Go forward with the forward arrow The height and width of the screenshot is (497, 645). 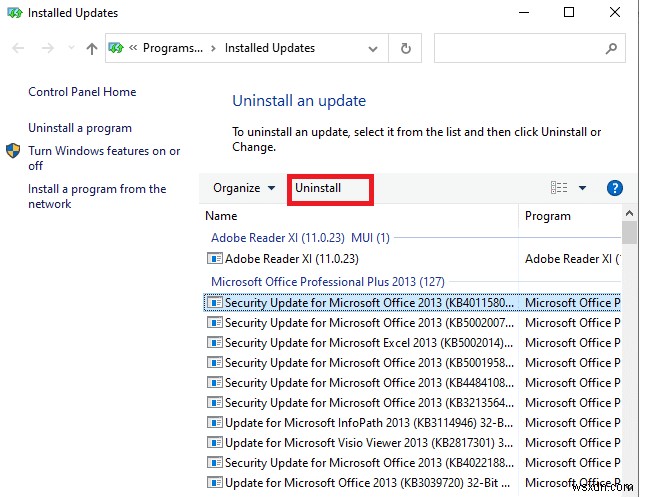point(48,48)
